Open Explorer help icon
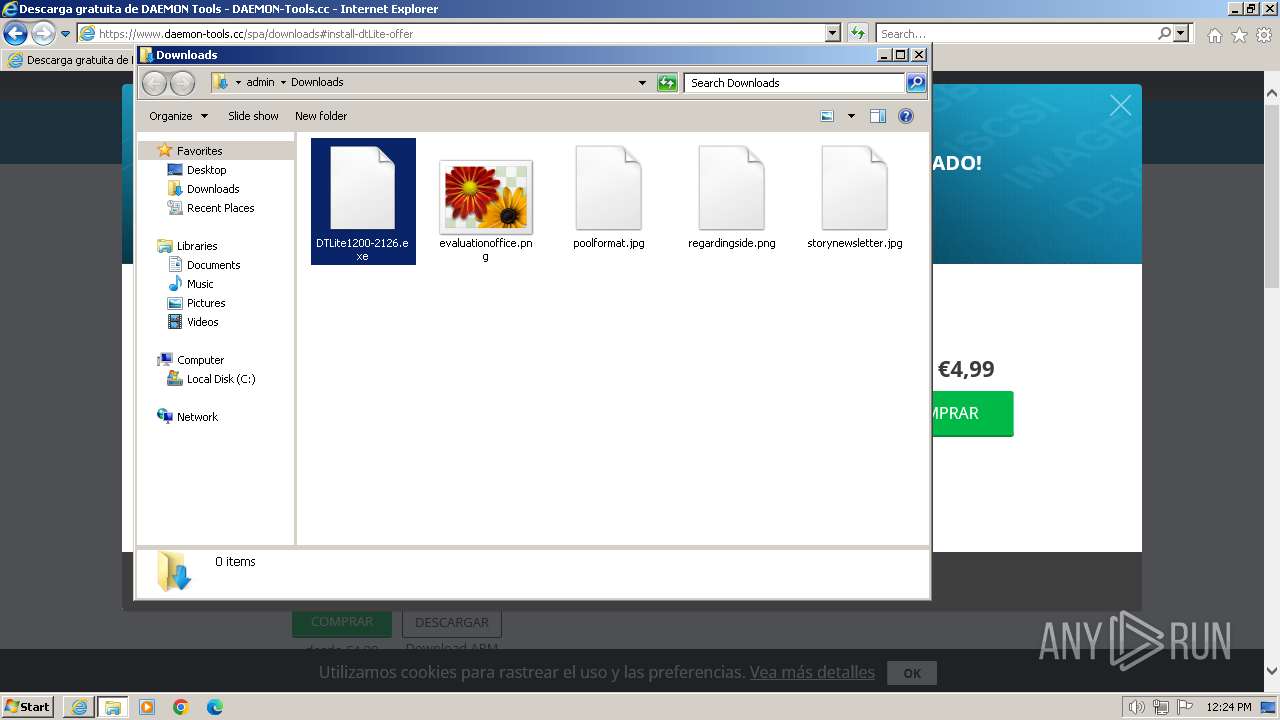This screenshot has height=720, width=1280. [x=906, y=116]
